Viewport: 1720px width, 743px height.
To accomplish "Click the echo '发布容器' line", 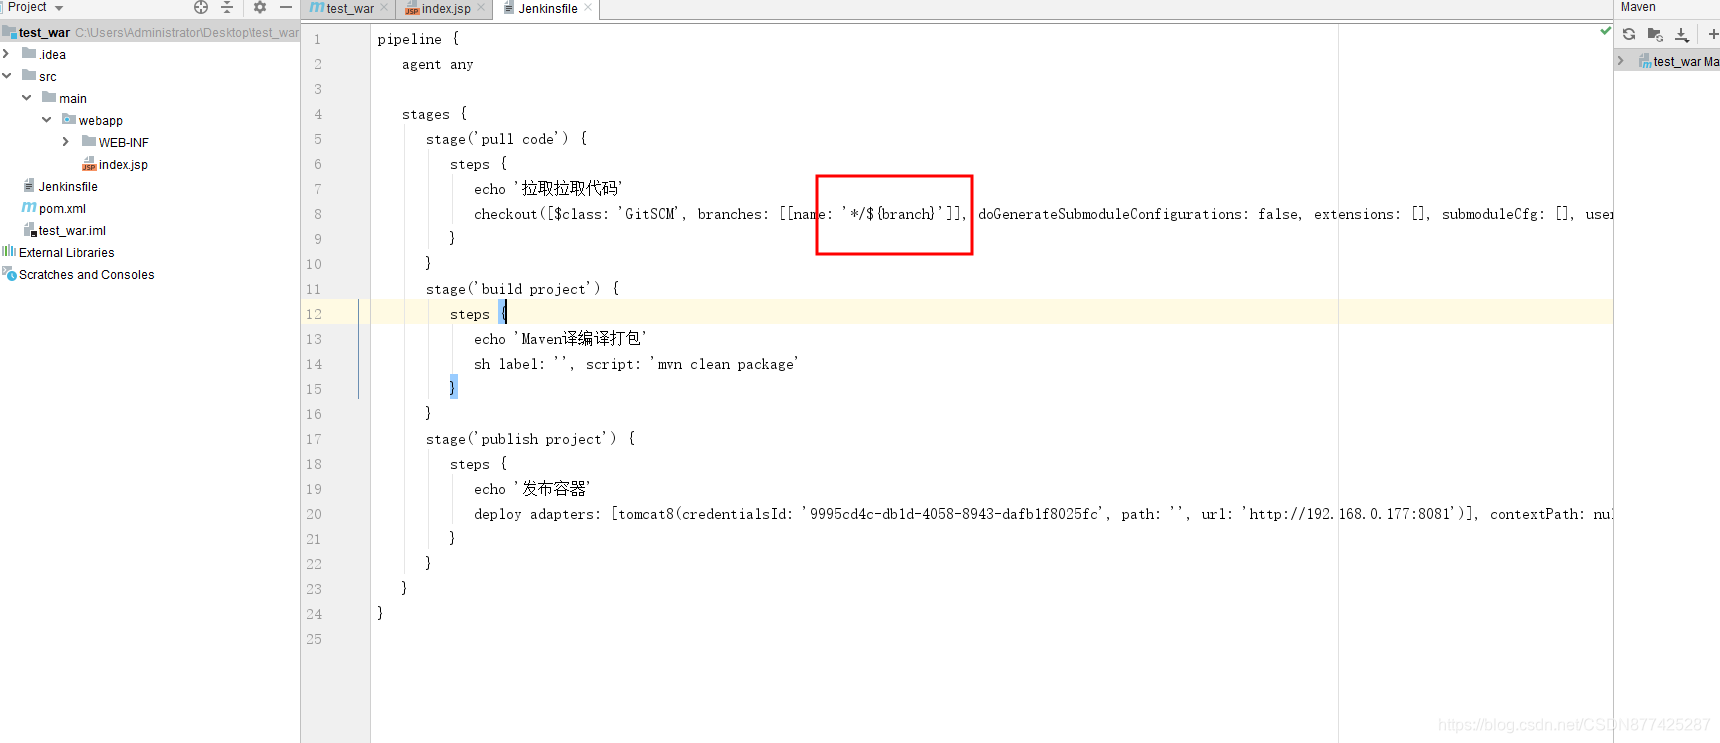I will 532,489.
